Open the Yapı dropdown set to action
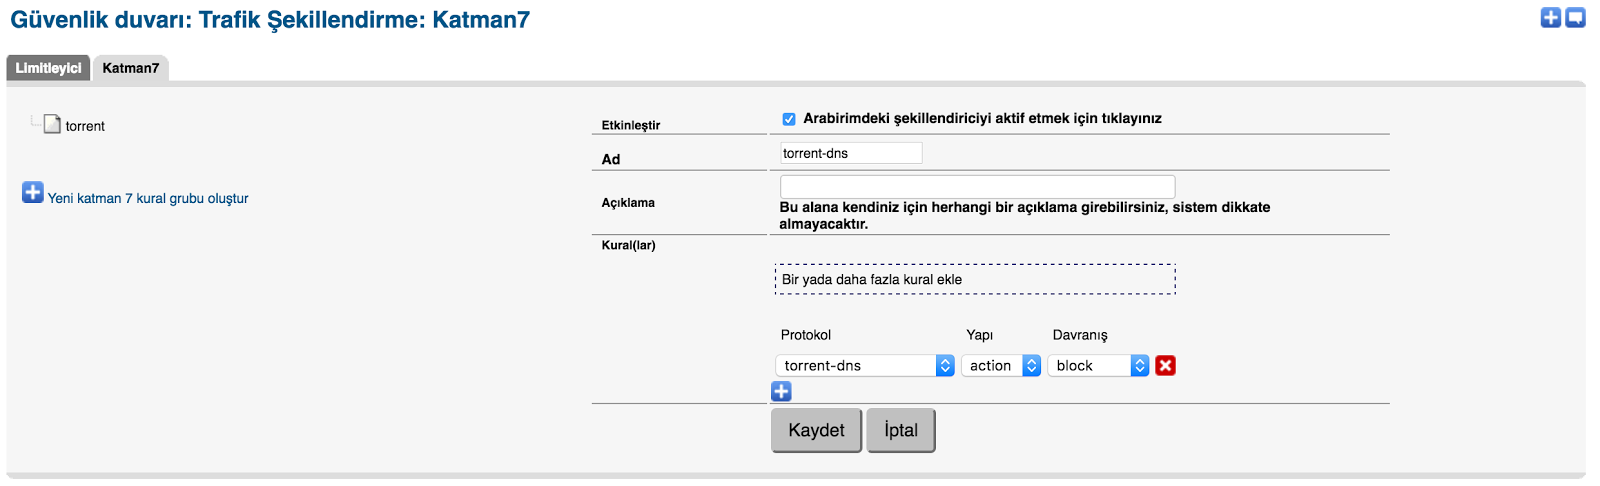This screenshot has height=486, width=1600. coord(1001,366)
